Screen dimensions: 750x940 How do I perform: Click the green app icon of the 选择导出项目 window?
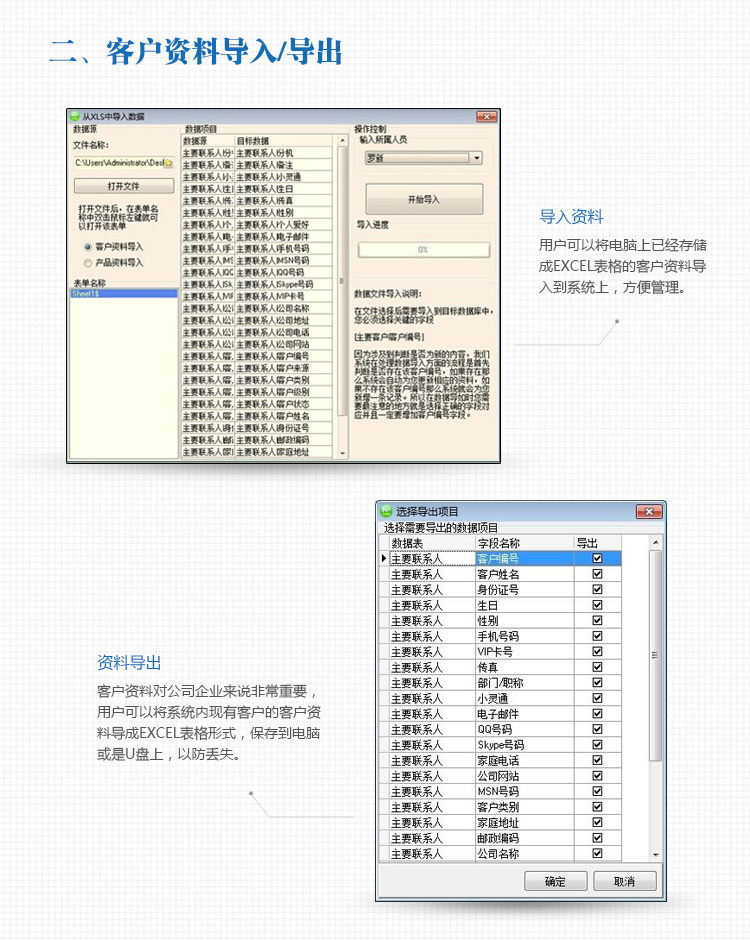pos(386,511)
